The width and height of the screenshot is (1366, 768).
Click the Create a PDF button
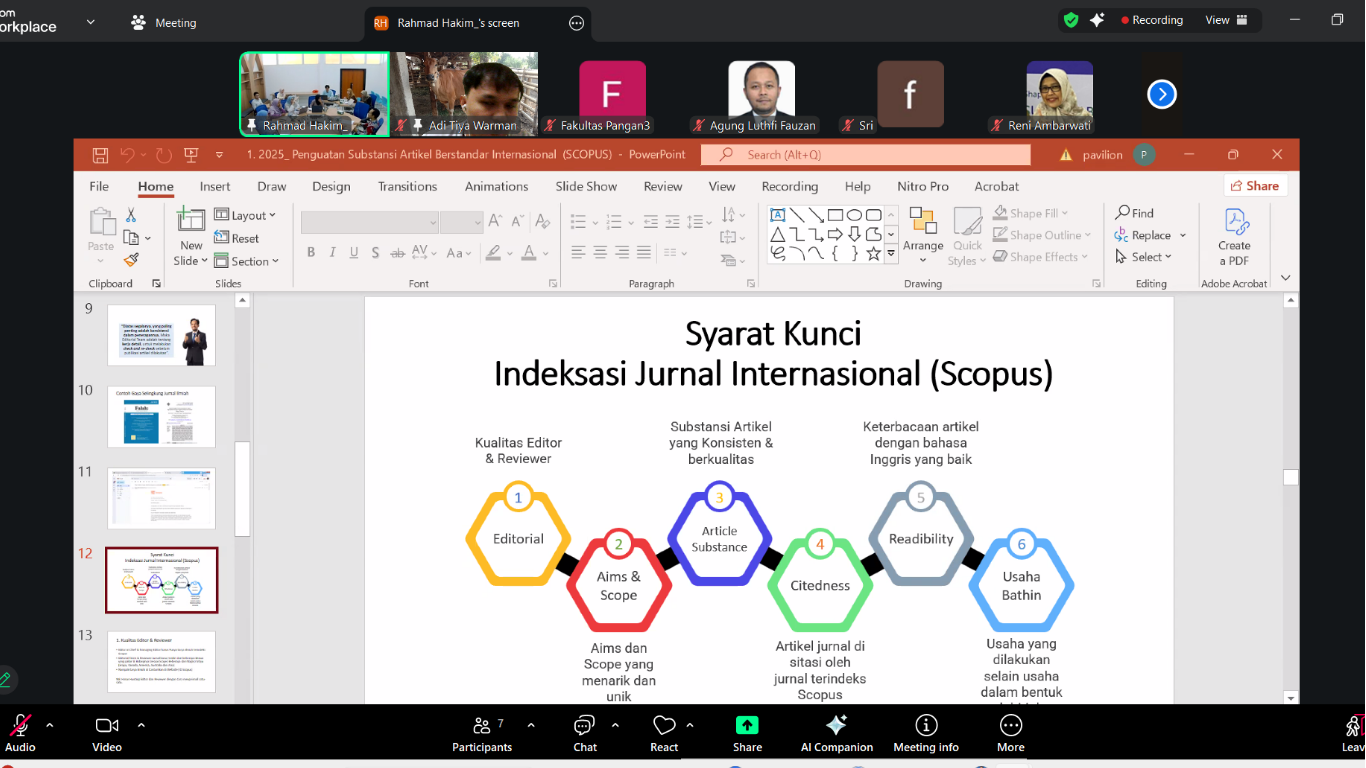1234,238
